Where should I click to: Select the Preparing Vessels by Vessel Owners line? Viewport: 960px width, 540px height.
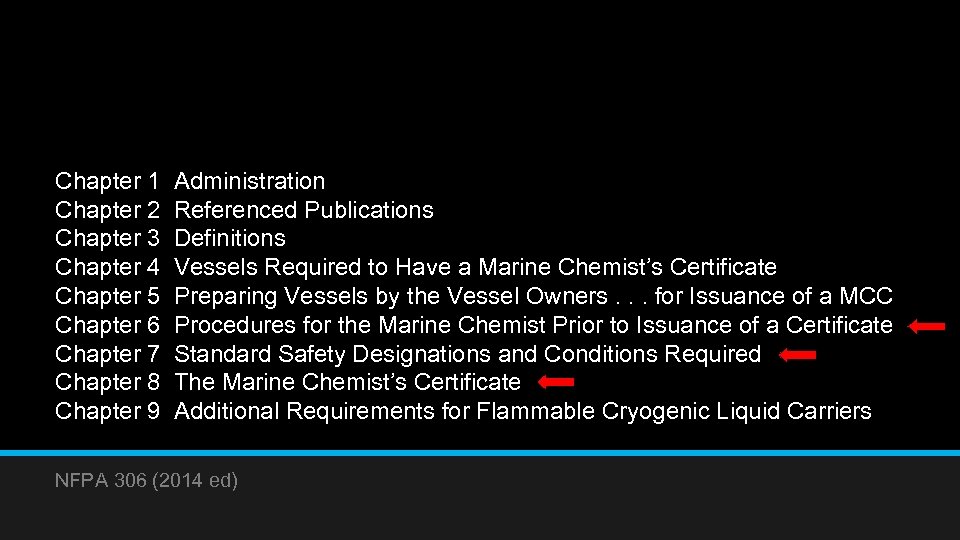coord(533,296)
